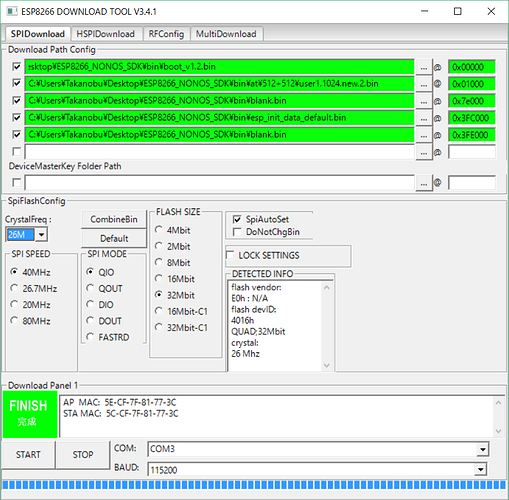Browse file for the empty sixth path row
This screenshot has height=500, width=509.
pyautogui.click(x=424, y=152)
